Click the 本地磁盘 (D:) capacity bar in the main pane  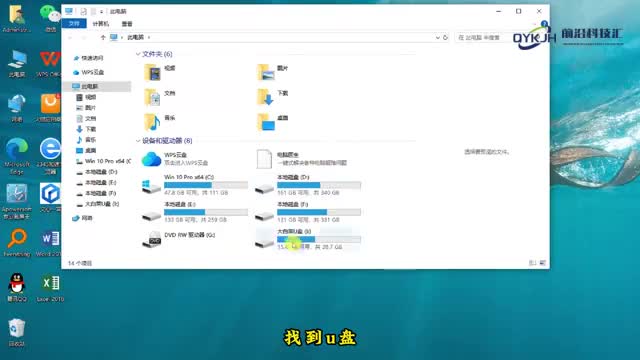[319, 185]
